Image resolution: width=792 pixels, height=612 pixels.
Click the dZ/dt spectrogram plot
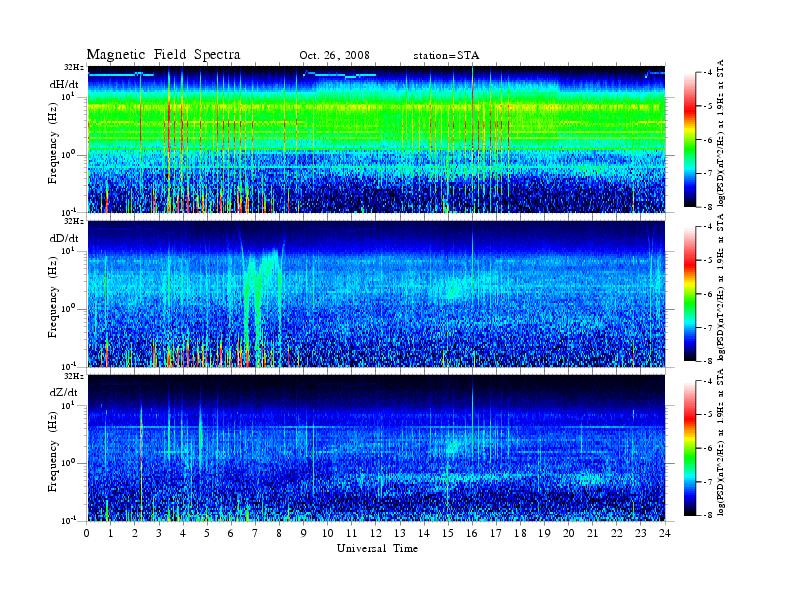376,448
